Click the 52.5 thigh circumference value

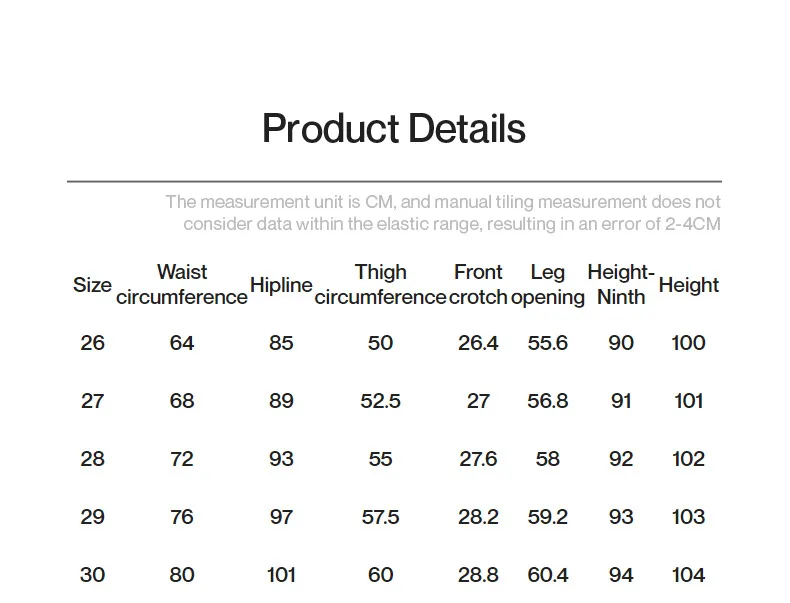tap(380, 401)
